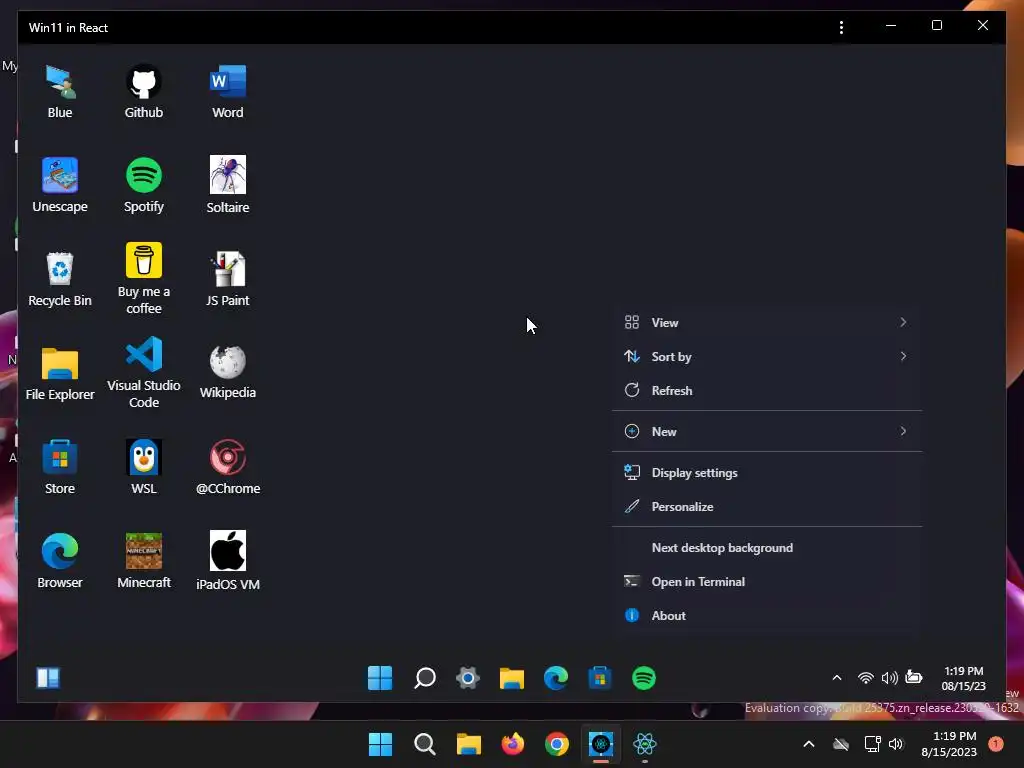The height and width of the screenshot is (768, 1024).
Task: Open the Minecraft desktop icon
Action: pos(144,561)
